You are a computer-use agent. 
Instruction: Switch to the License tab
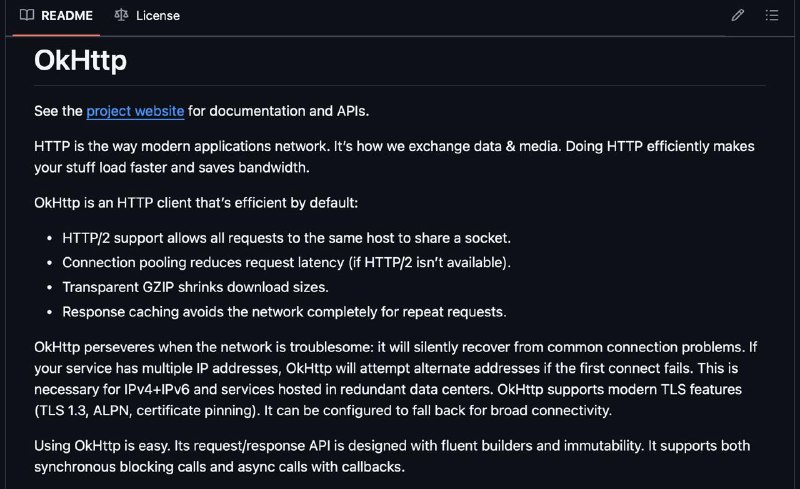point(147,16)
